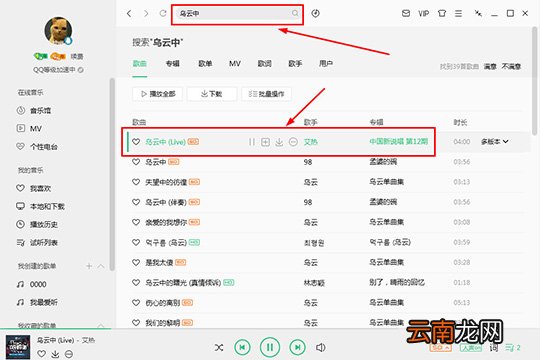Like the song 我们的黎明

click(136, 323)
